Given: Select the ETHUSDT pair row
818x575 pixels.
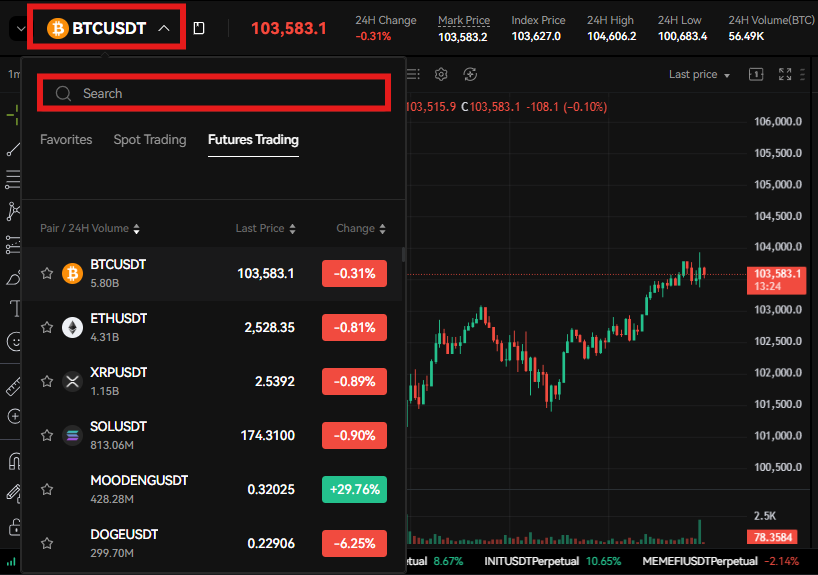Looking at the screenshot, I should [x=213, y=327].
